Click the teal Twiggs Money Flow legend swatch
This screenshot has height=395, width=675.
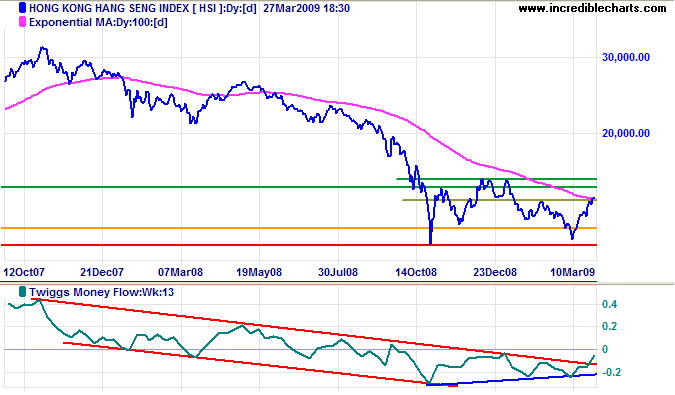[x=22, y=292]
